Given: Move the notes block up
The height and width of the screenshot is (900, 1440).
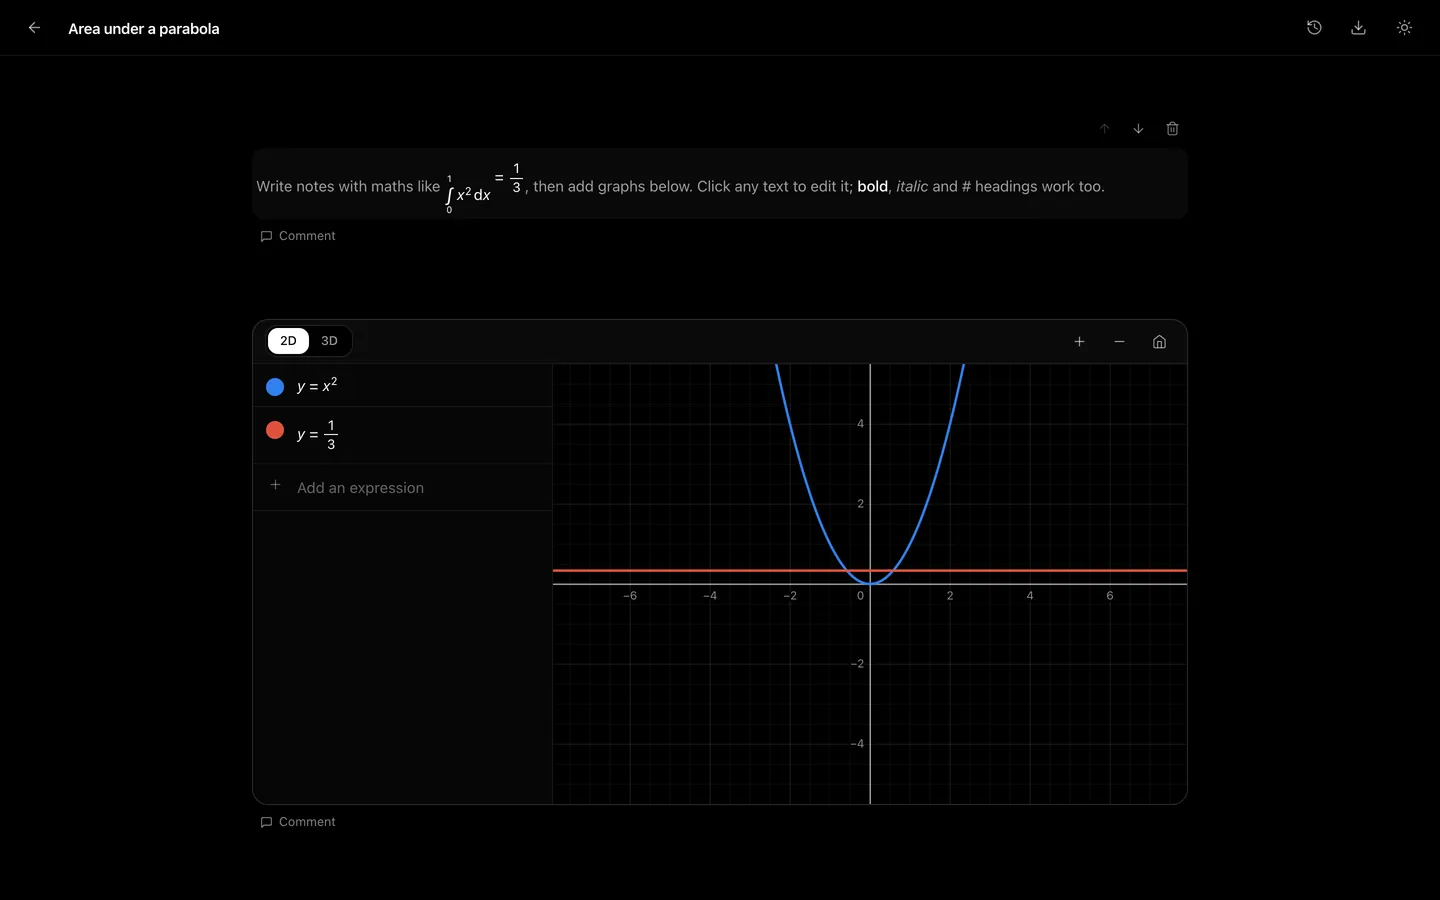Looking at the screenshot, I should click(1105, 129).
